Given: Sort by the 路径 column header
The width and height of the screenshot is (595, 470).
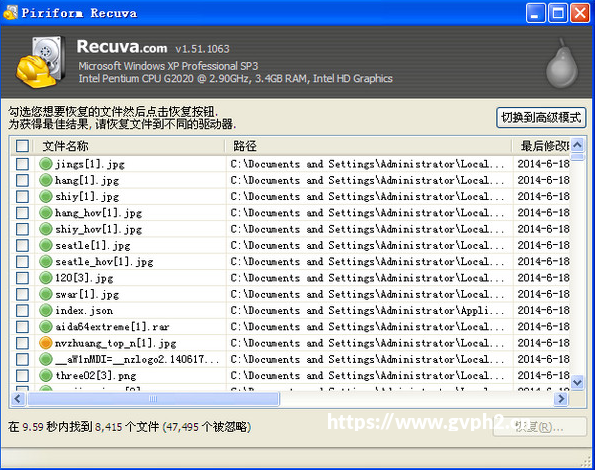Looking at the screenshot, I should click(x=368, y=146).
